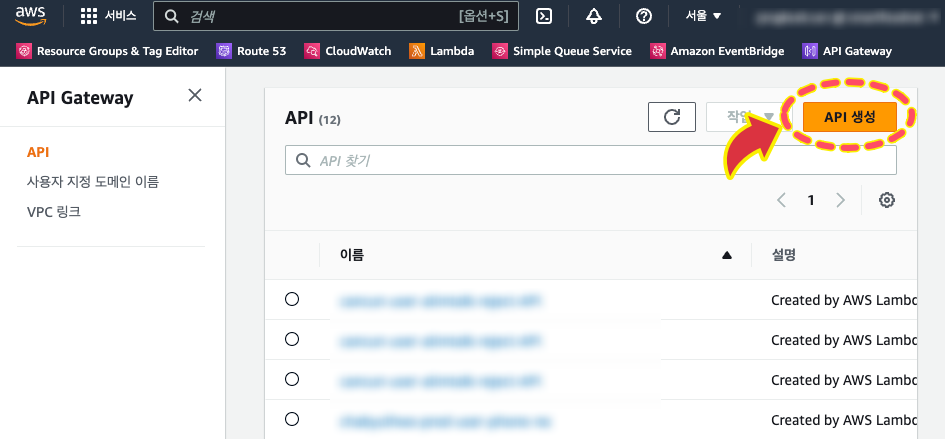This screenshot has width=945, height=439.
Task: Select page 1 in pagination
Action: tap(811, 200)
